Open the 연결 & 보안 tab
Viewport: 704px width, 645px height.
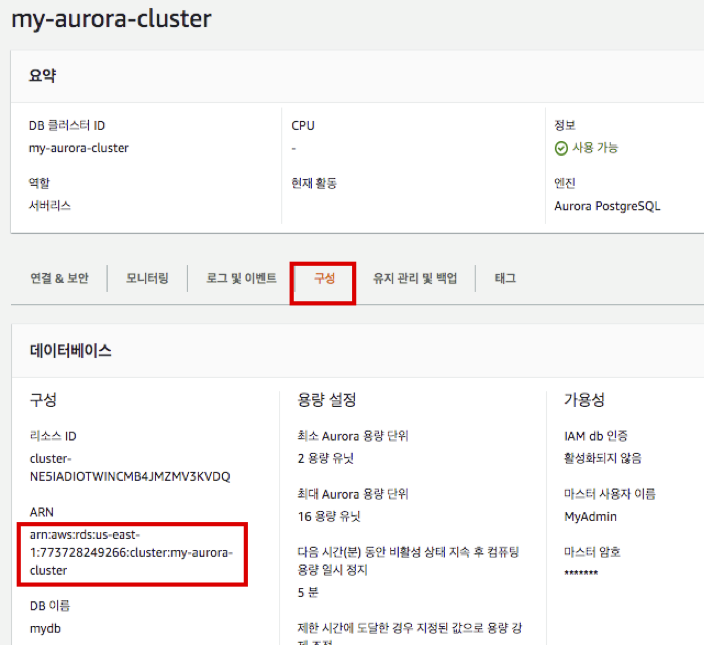click(x=59, y=278)
